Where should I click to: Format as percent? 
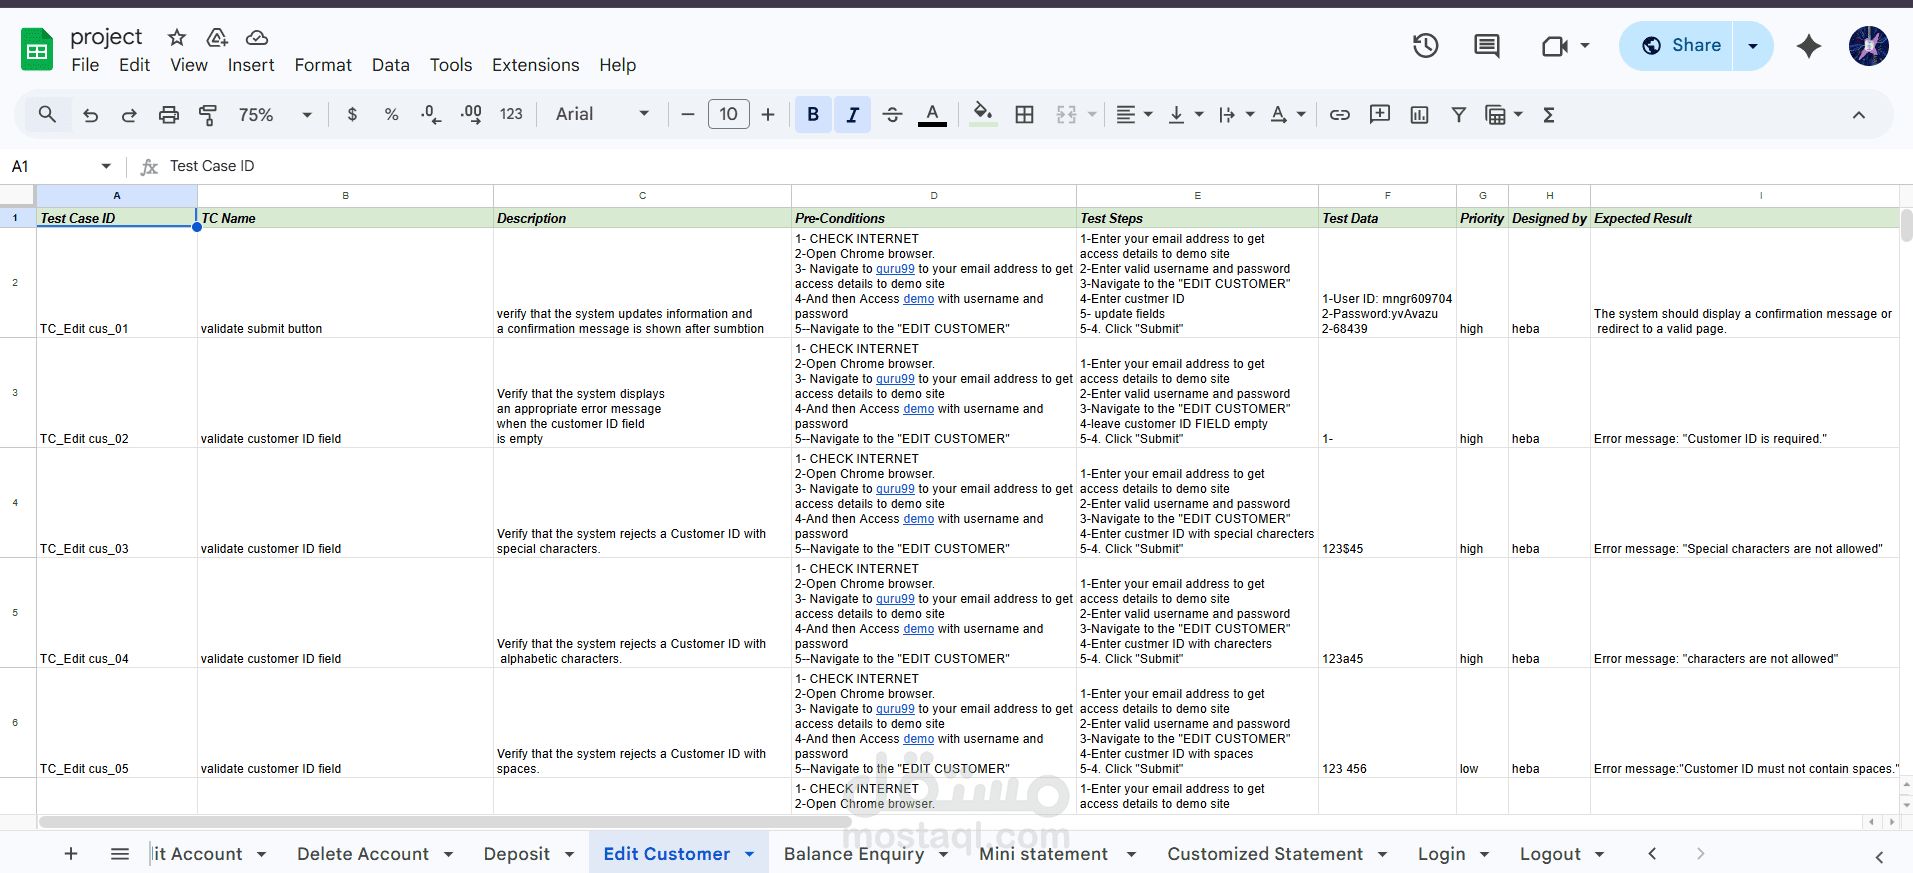click(x=391, y=115)
